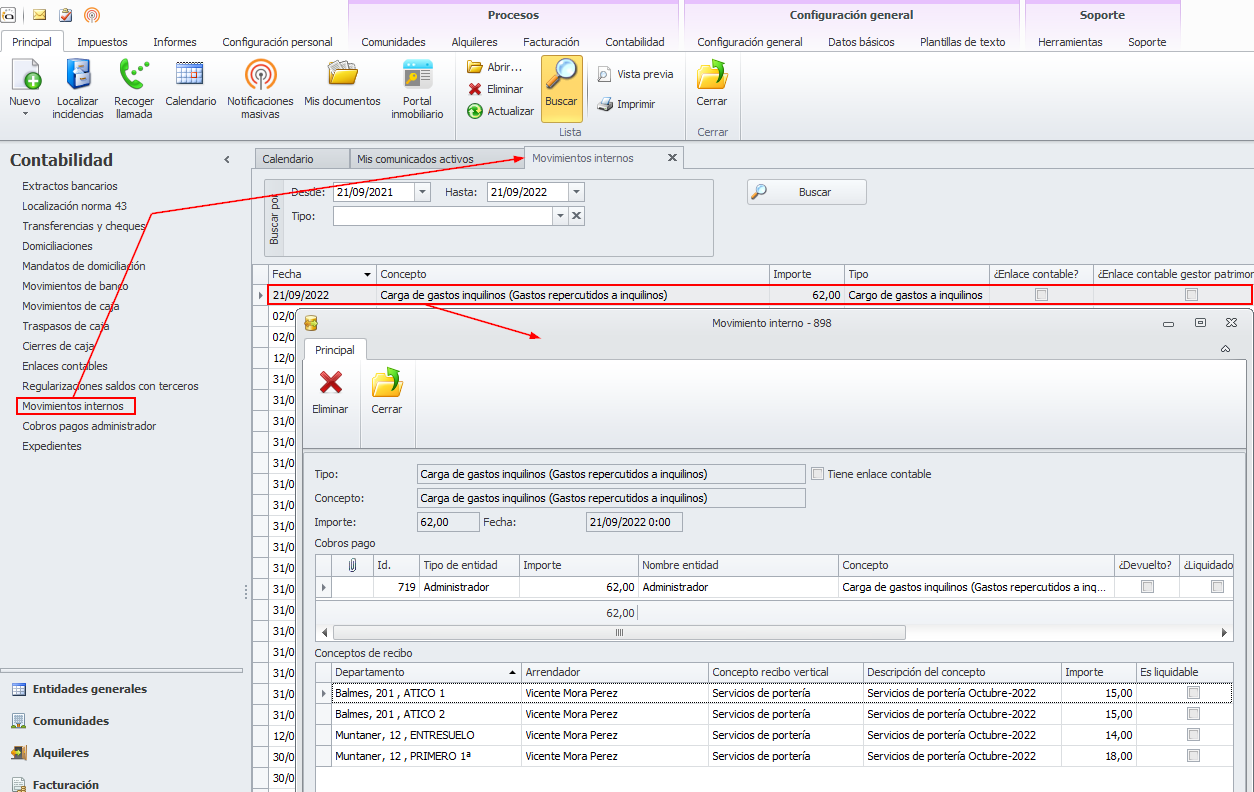Viewport: 1254px width, 792px height.
Task: Switch to the Impuestos ribbon tab
Action: [x=102, y=42]
